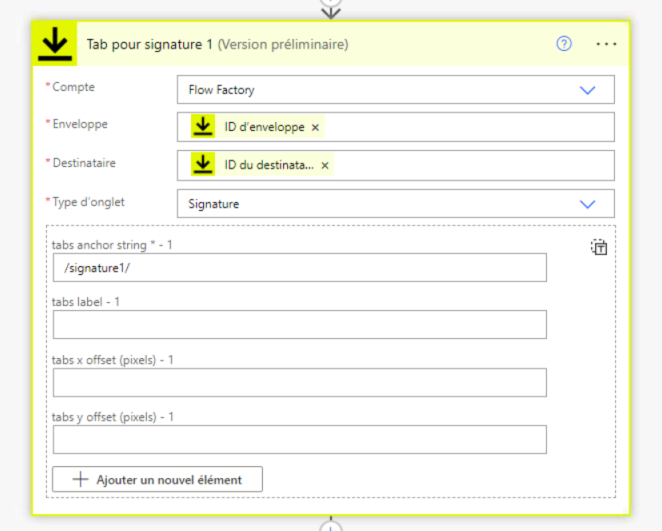Click the DocuSign icon in the Destinataire token

pyautogui.click(x=204, y=165)
